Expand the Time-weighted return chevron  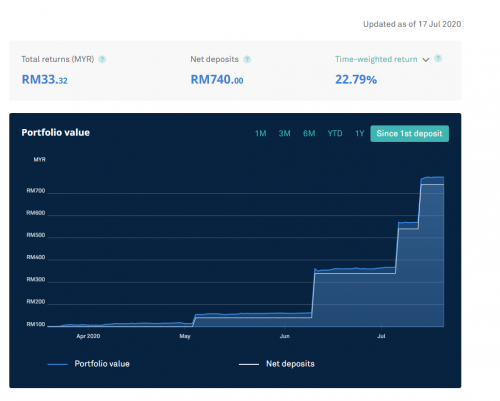[x=426, y=60]
